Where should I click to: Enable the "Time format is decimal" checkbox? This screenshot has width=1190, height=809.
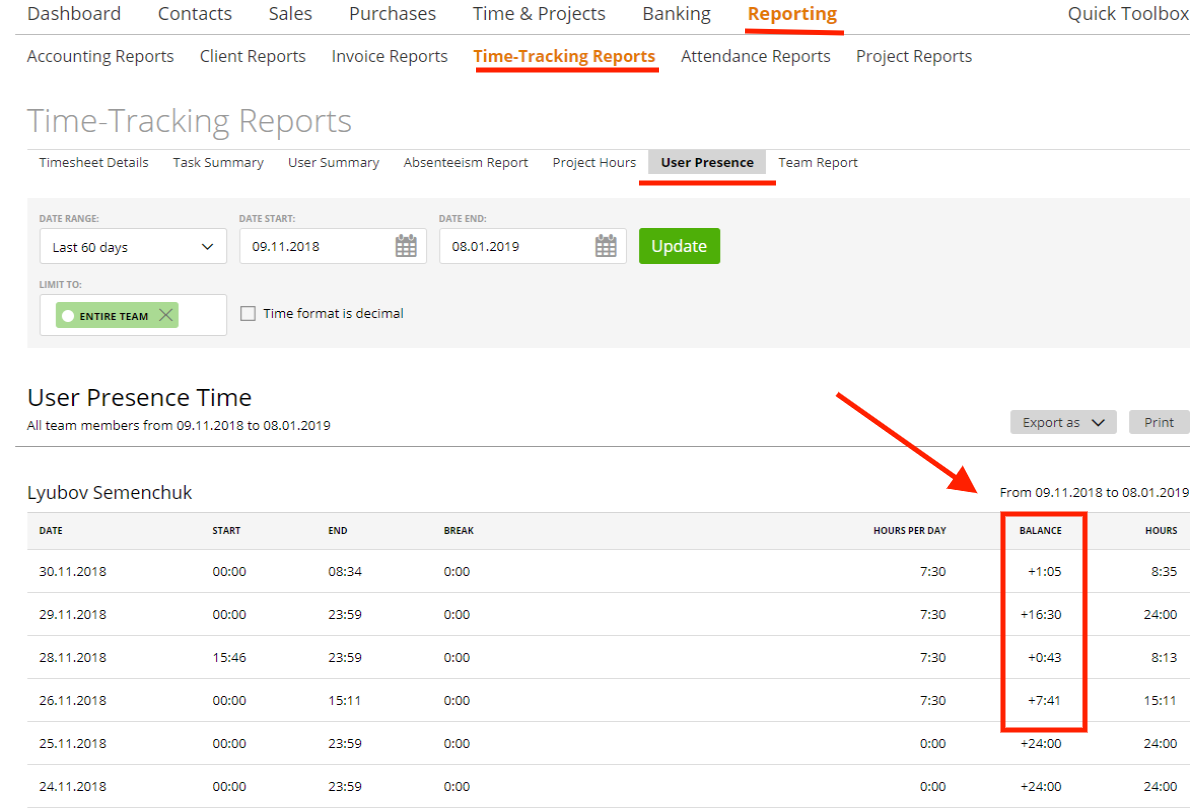247,313
